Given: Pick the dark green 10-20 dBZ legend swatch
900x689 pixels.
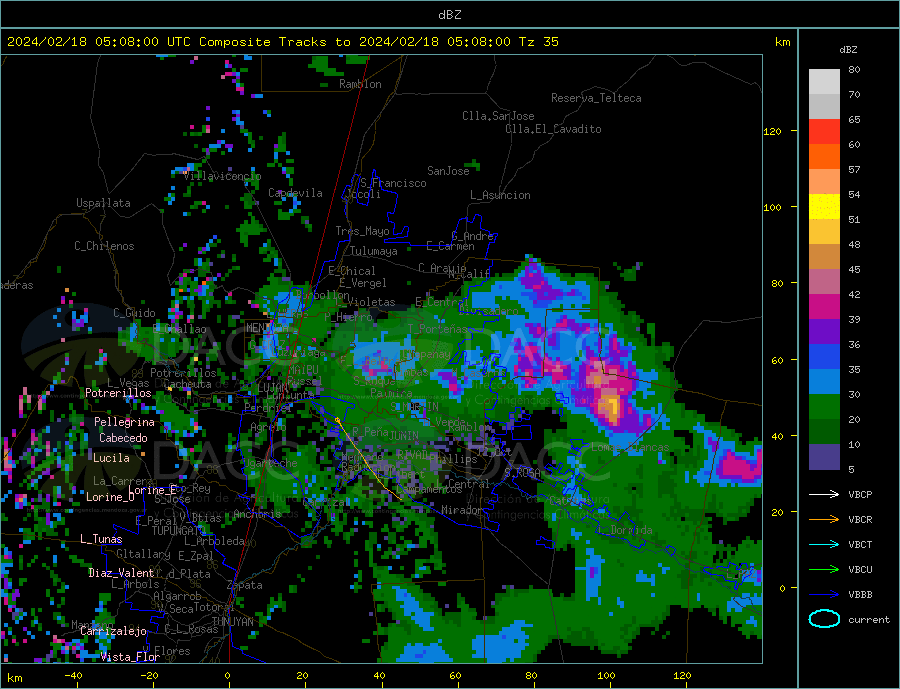Looking at the screenshot, I should (824, 432).
